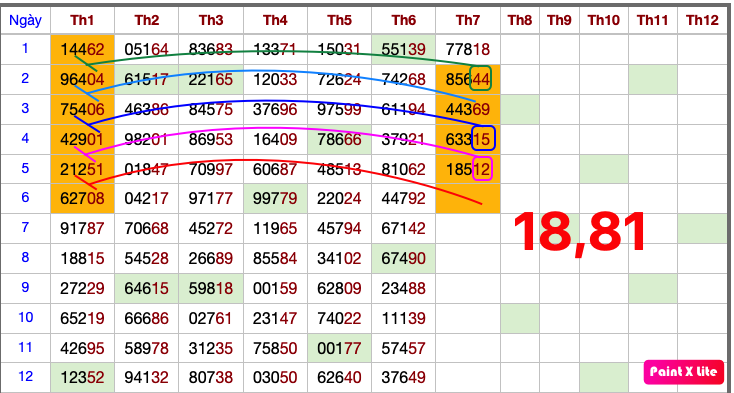
Task: Click the magenta-boxed 12 in cell 18512
Action: click(x=482, y=168)
